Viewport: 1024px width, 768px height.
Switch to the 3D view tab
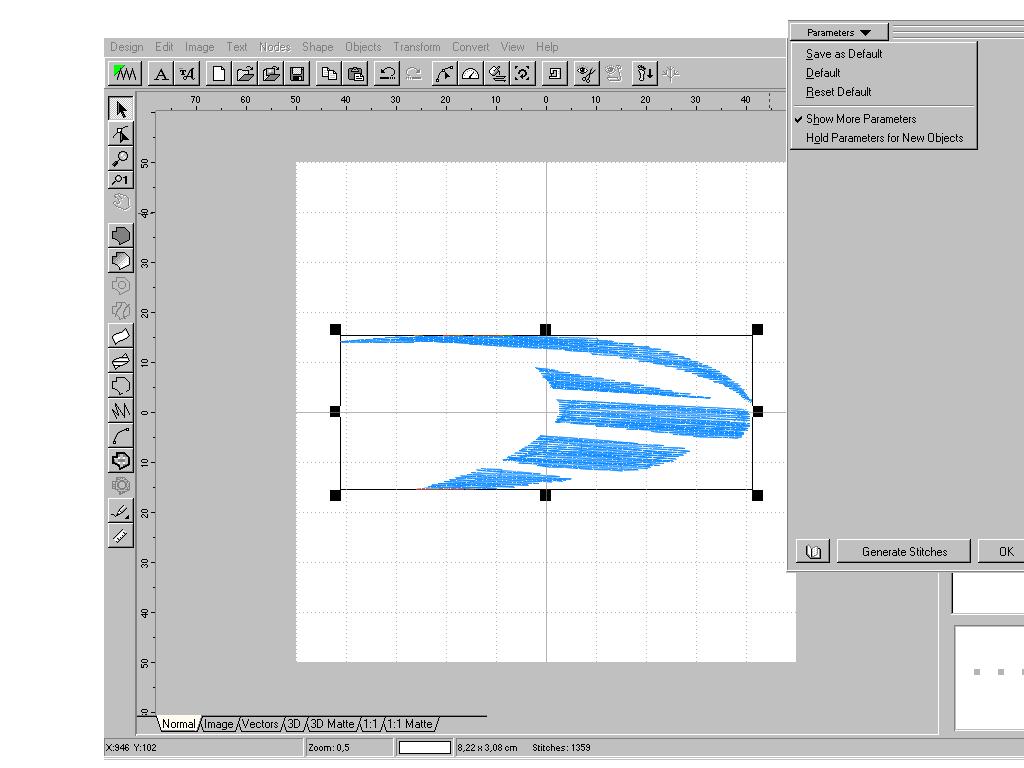click(x=294, y=724)
